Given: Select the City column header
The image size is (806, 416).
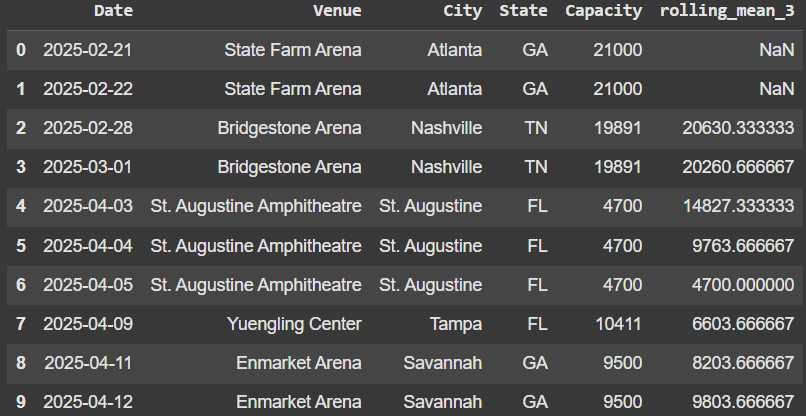Looking at the screenshot, I should (x=462, y=12).
